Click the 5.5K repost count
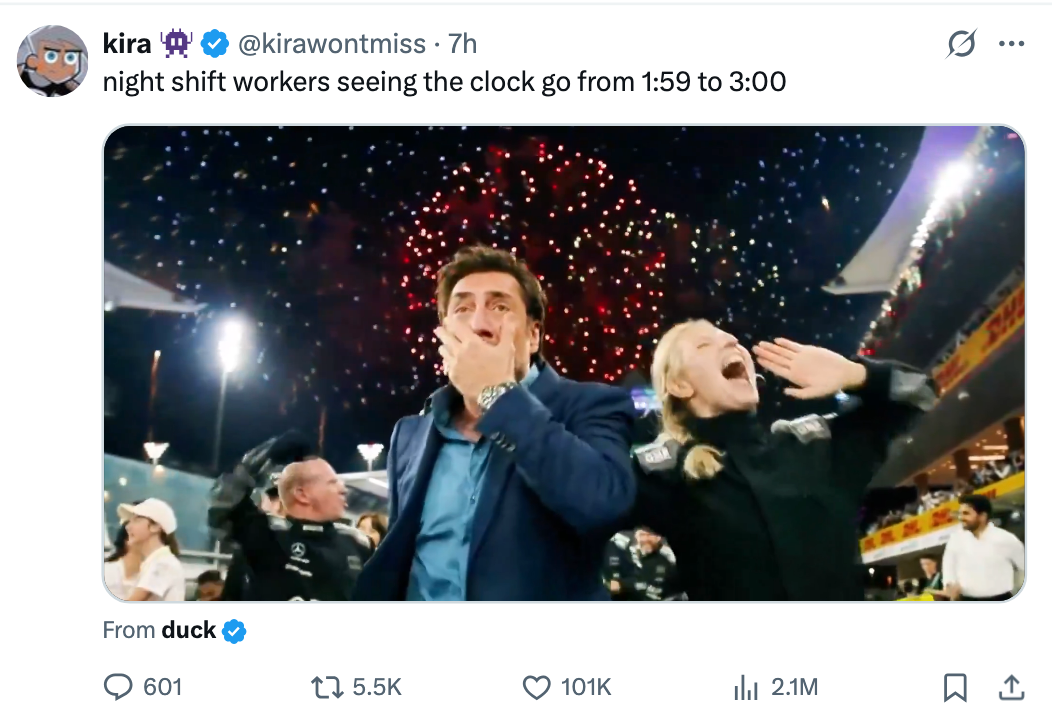1052x720 pixels. pos(378,687)
